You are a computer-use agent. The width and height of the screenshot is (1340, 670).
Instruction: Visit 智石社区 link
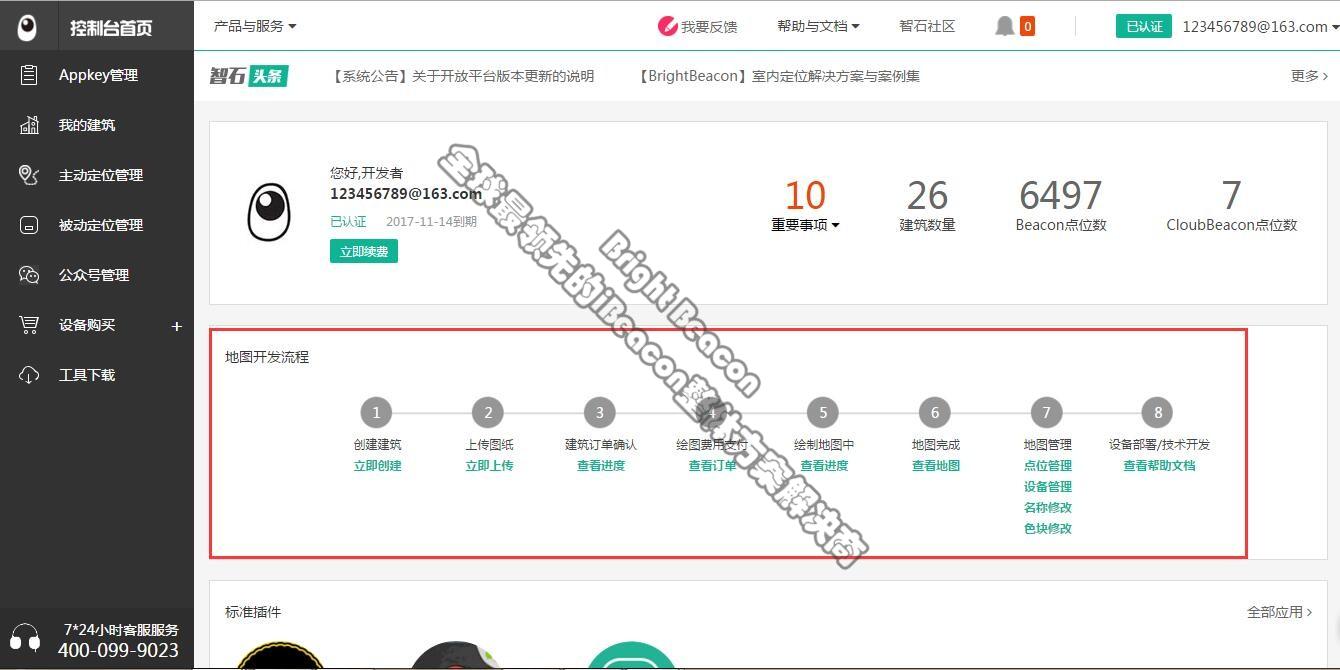click(x=927, y=26)
